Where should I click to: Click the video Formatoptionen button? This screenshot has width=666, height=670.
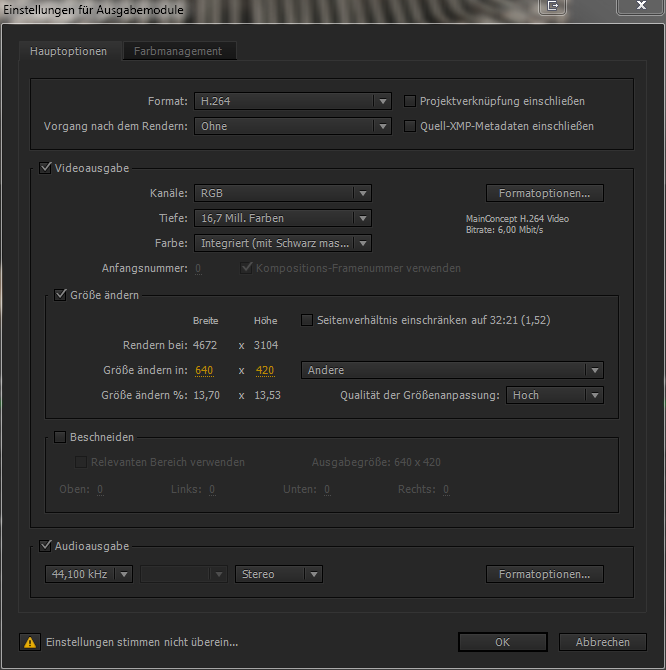[544, 193]
